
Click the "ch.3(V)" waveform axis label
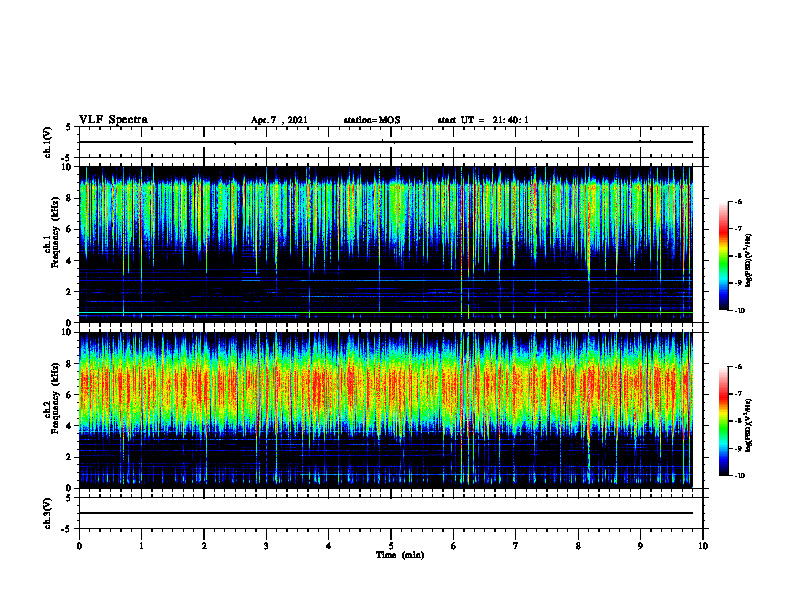click(47, 513)
